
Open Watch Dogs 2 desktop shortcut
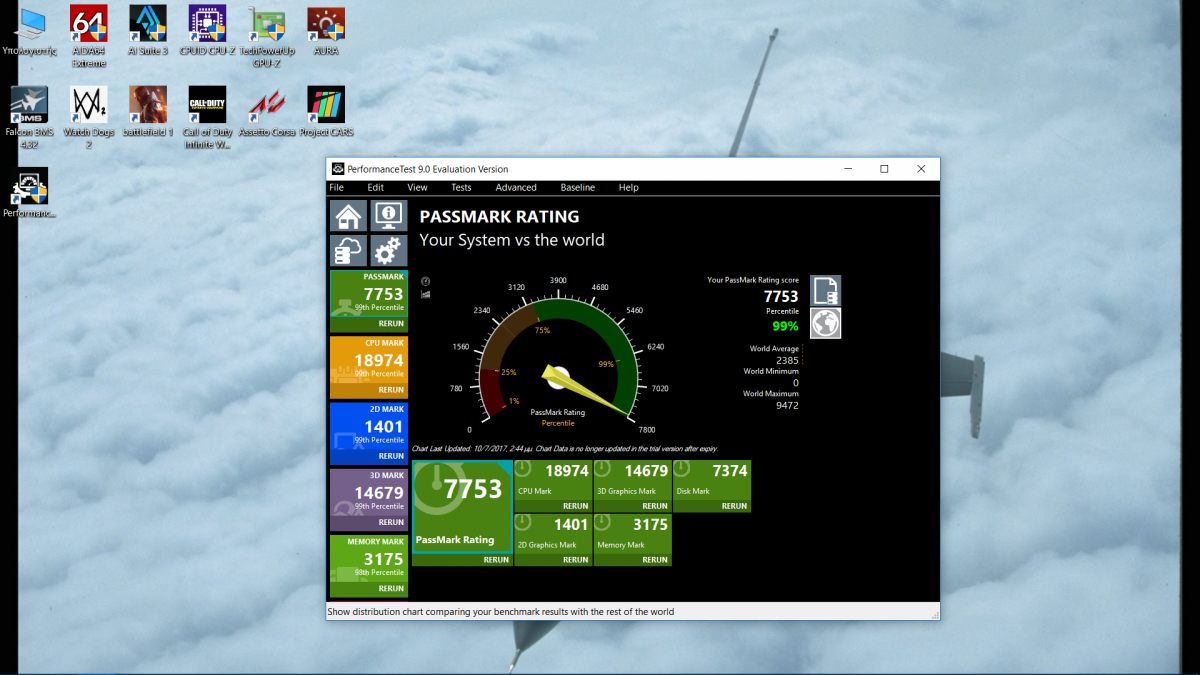click(89, 118)
